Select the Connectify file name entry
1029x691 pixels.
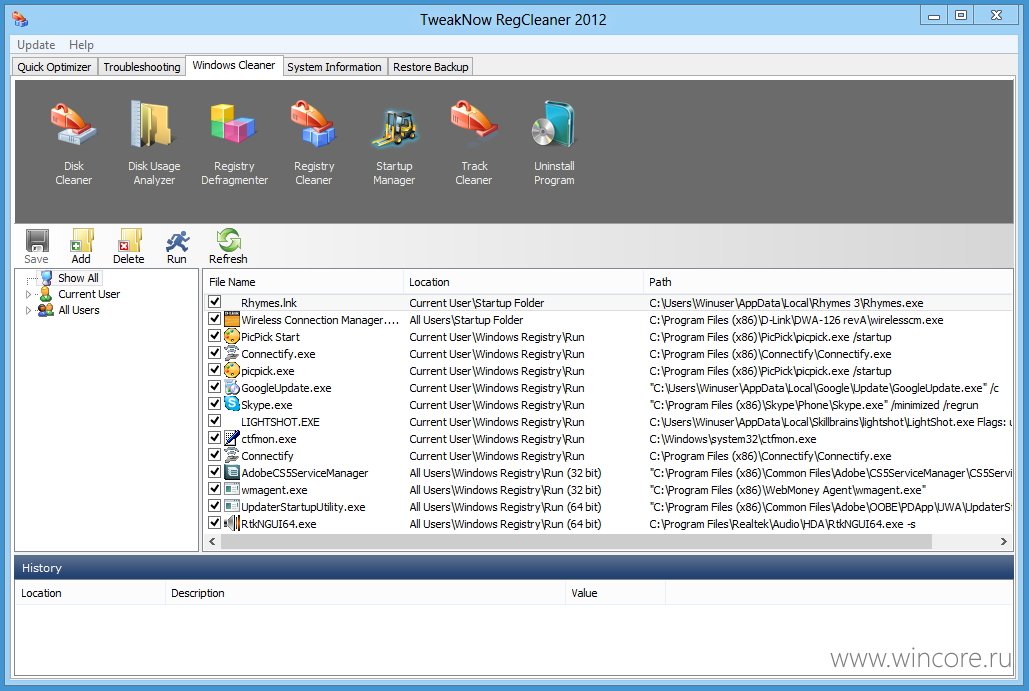(x=267, y=455)
